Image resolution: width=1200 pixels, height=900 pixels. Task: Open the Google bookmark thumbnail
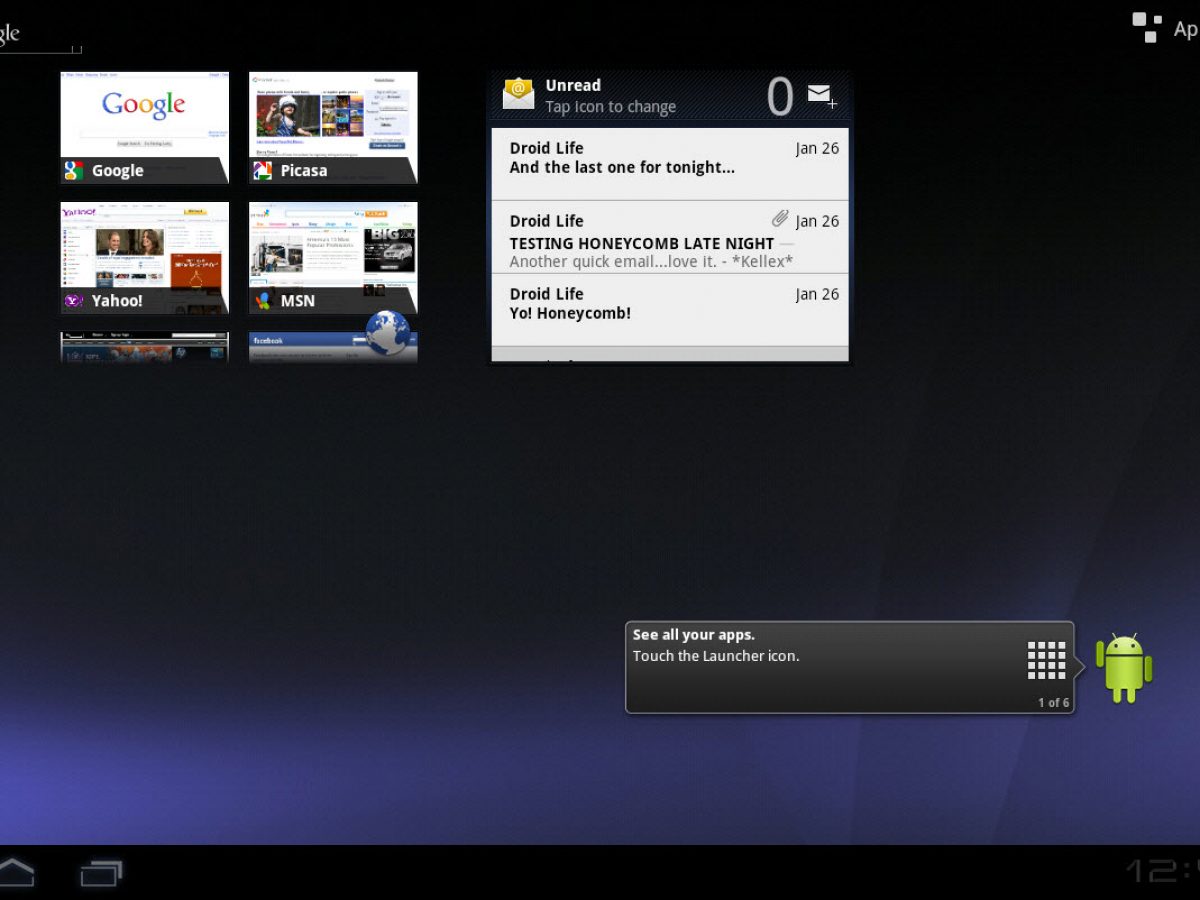pos(145,127)
